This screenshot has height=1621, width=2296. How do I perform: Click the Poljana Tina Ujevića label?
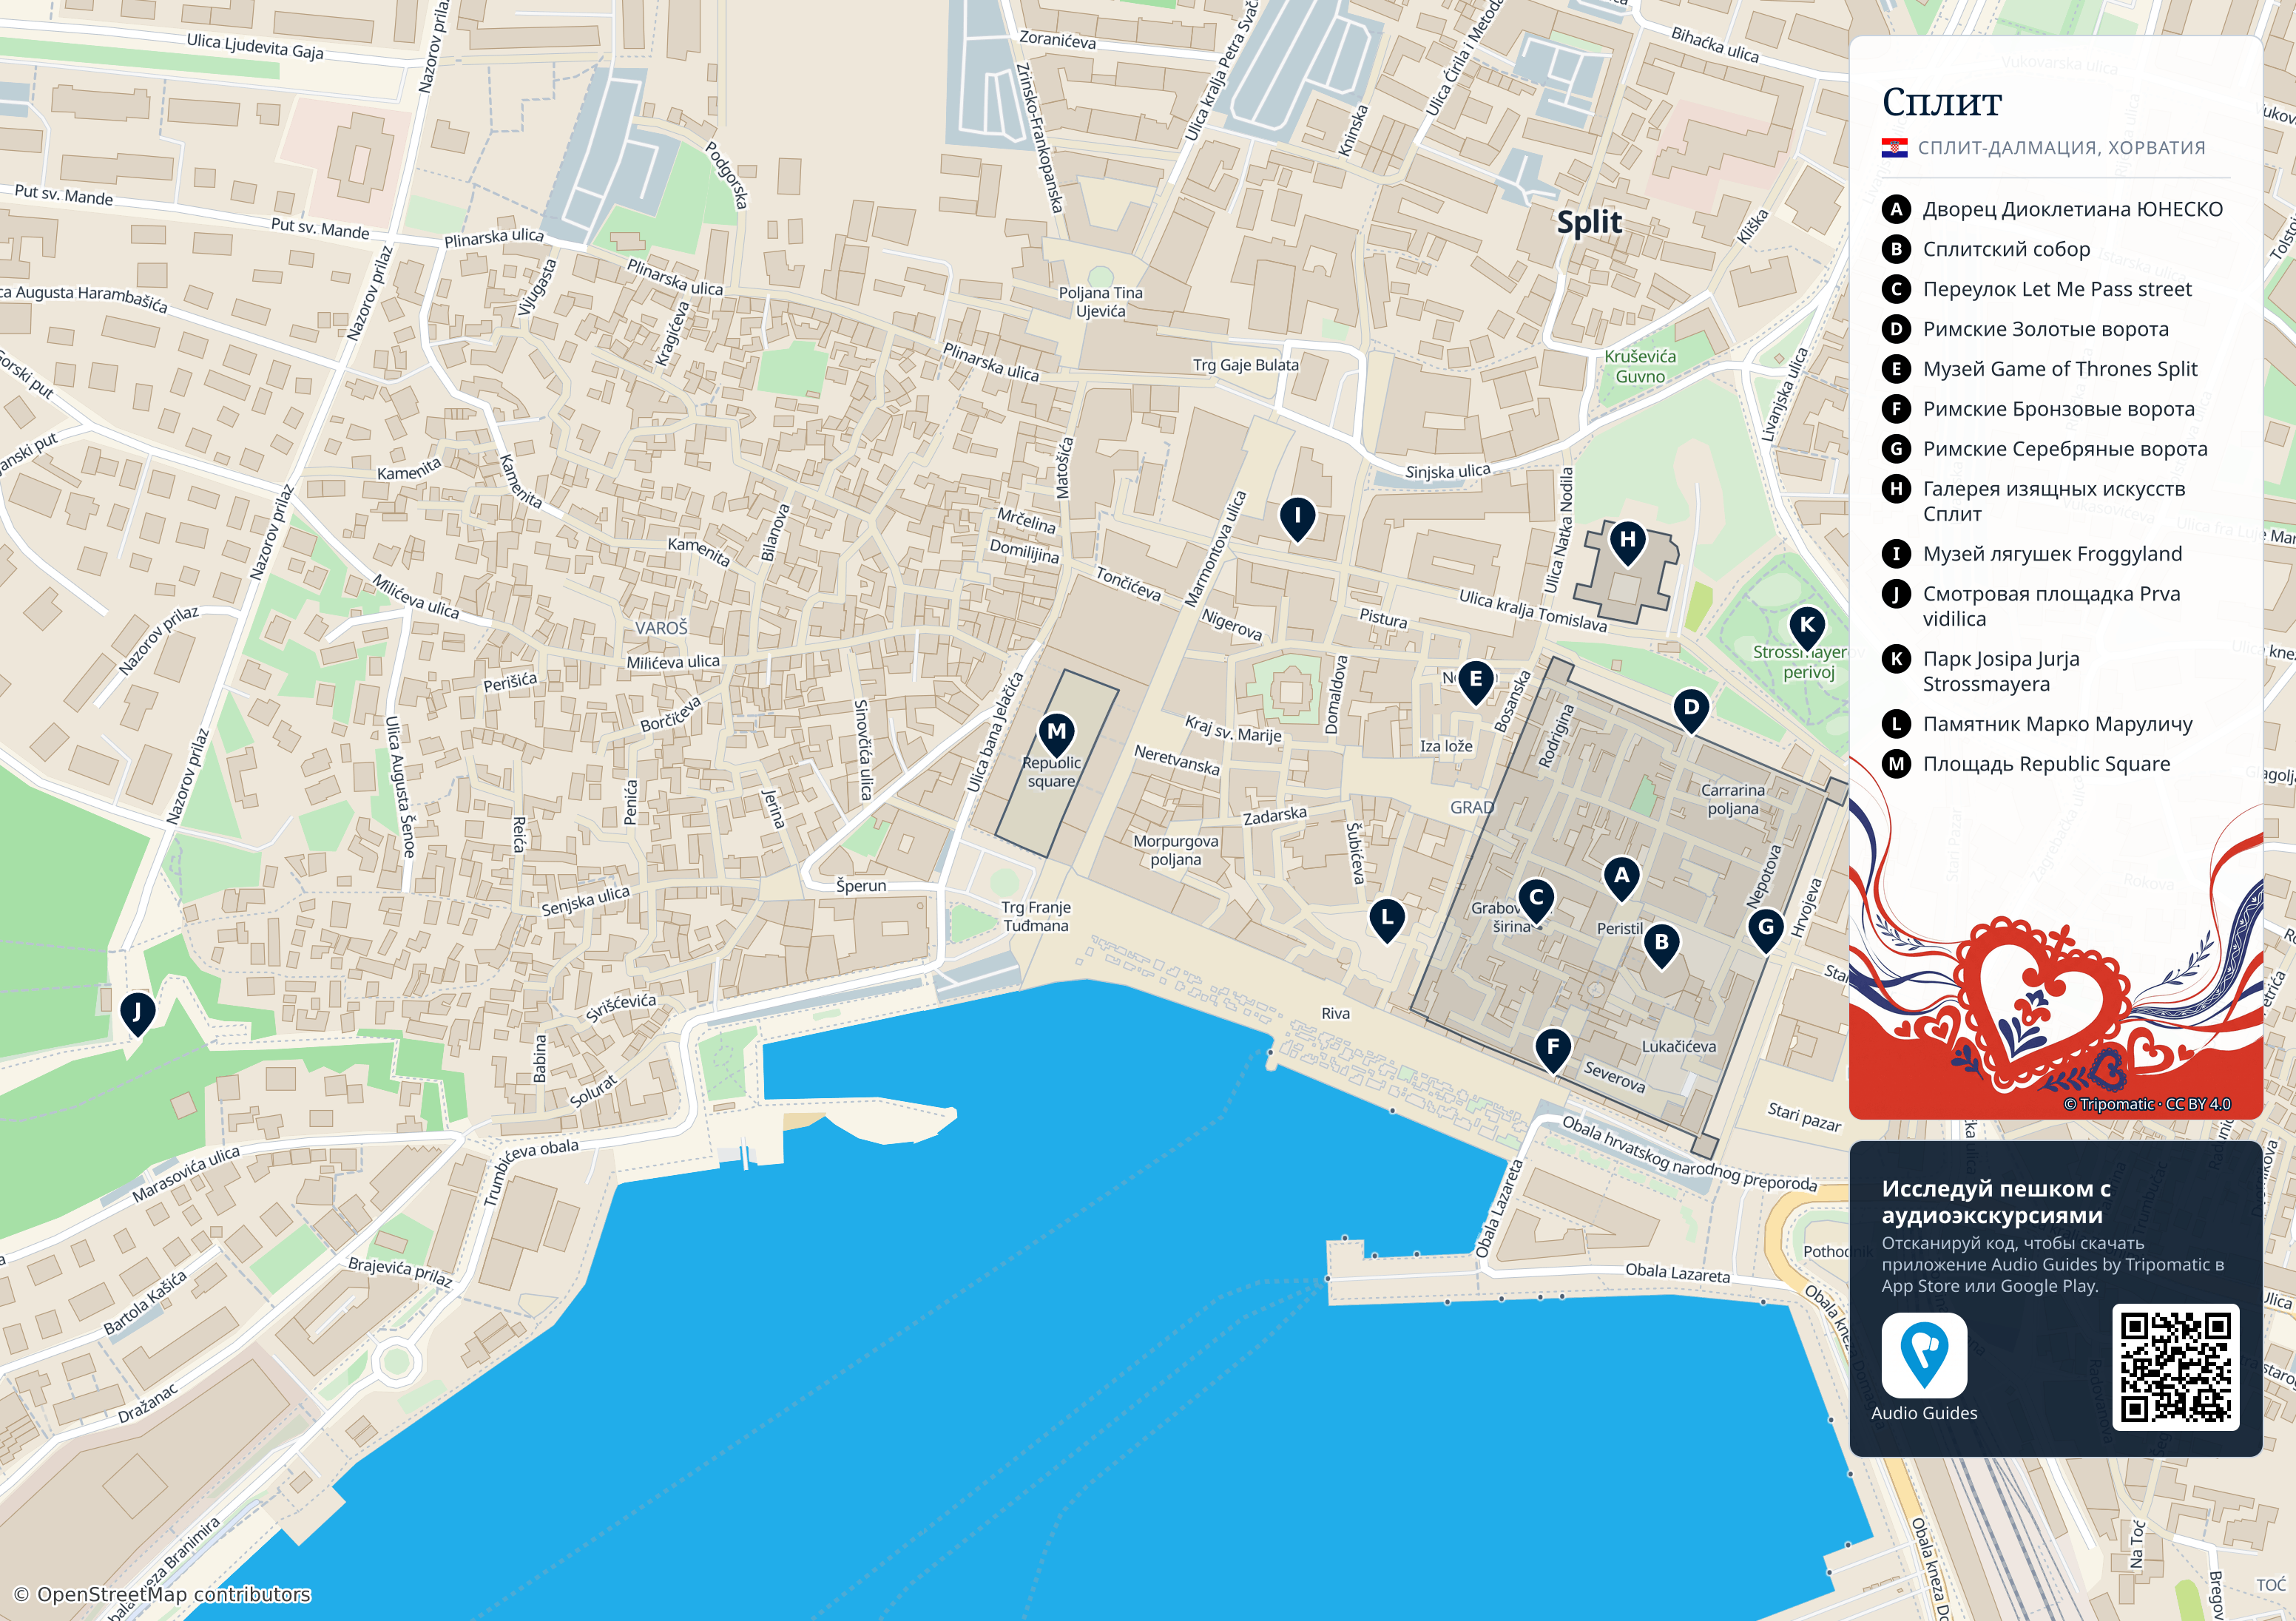click(1100, 302)
